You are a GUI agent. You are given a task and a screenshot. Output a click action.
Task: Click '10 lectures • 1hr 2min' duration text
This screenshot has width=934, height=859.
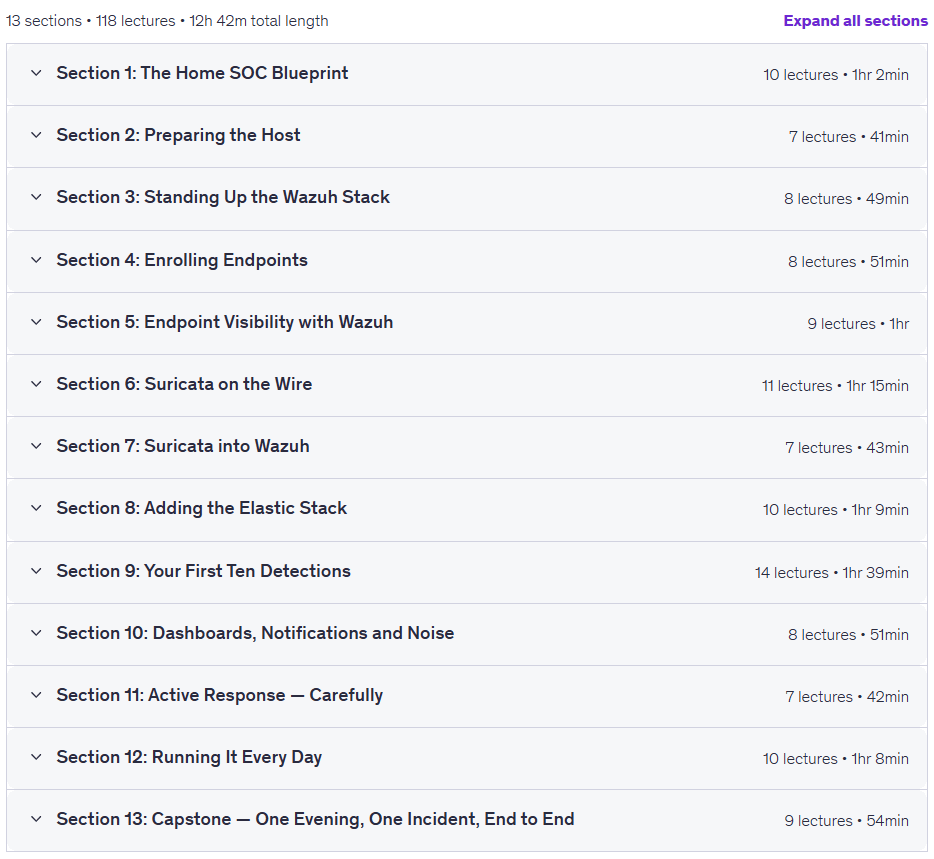click(836, 75)
